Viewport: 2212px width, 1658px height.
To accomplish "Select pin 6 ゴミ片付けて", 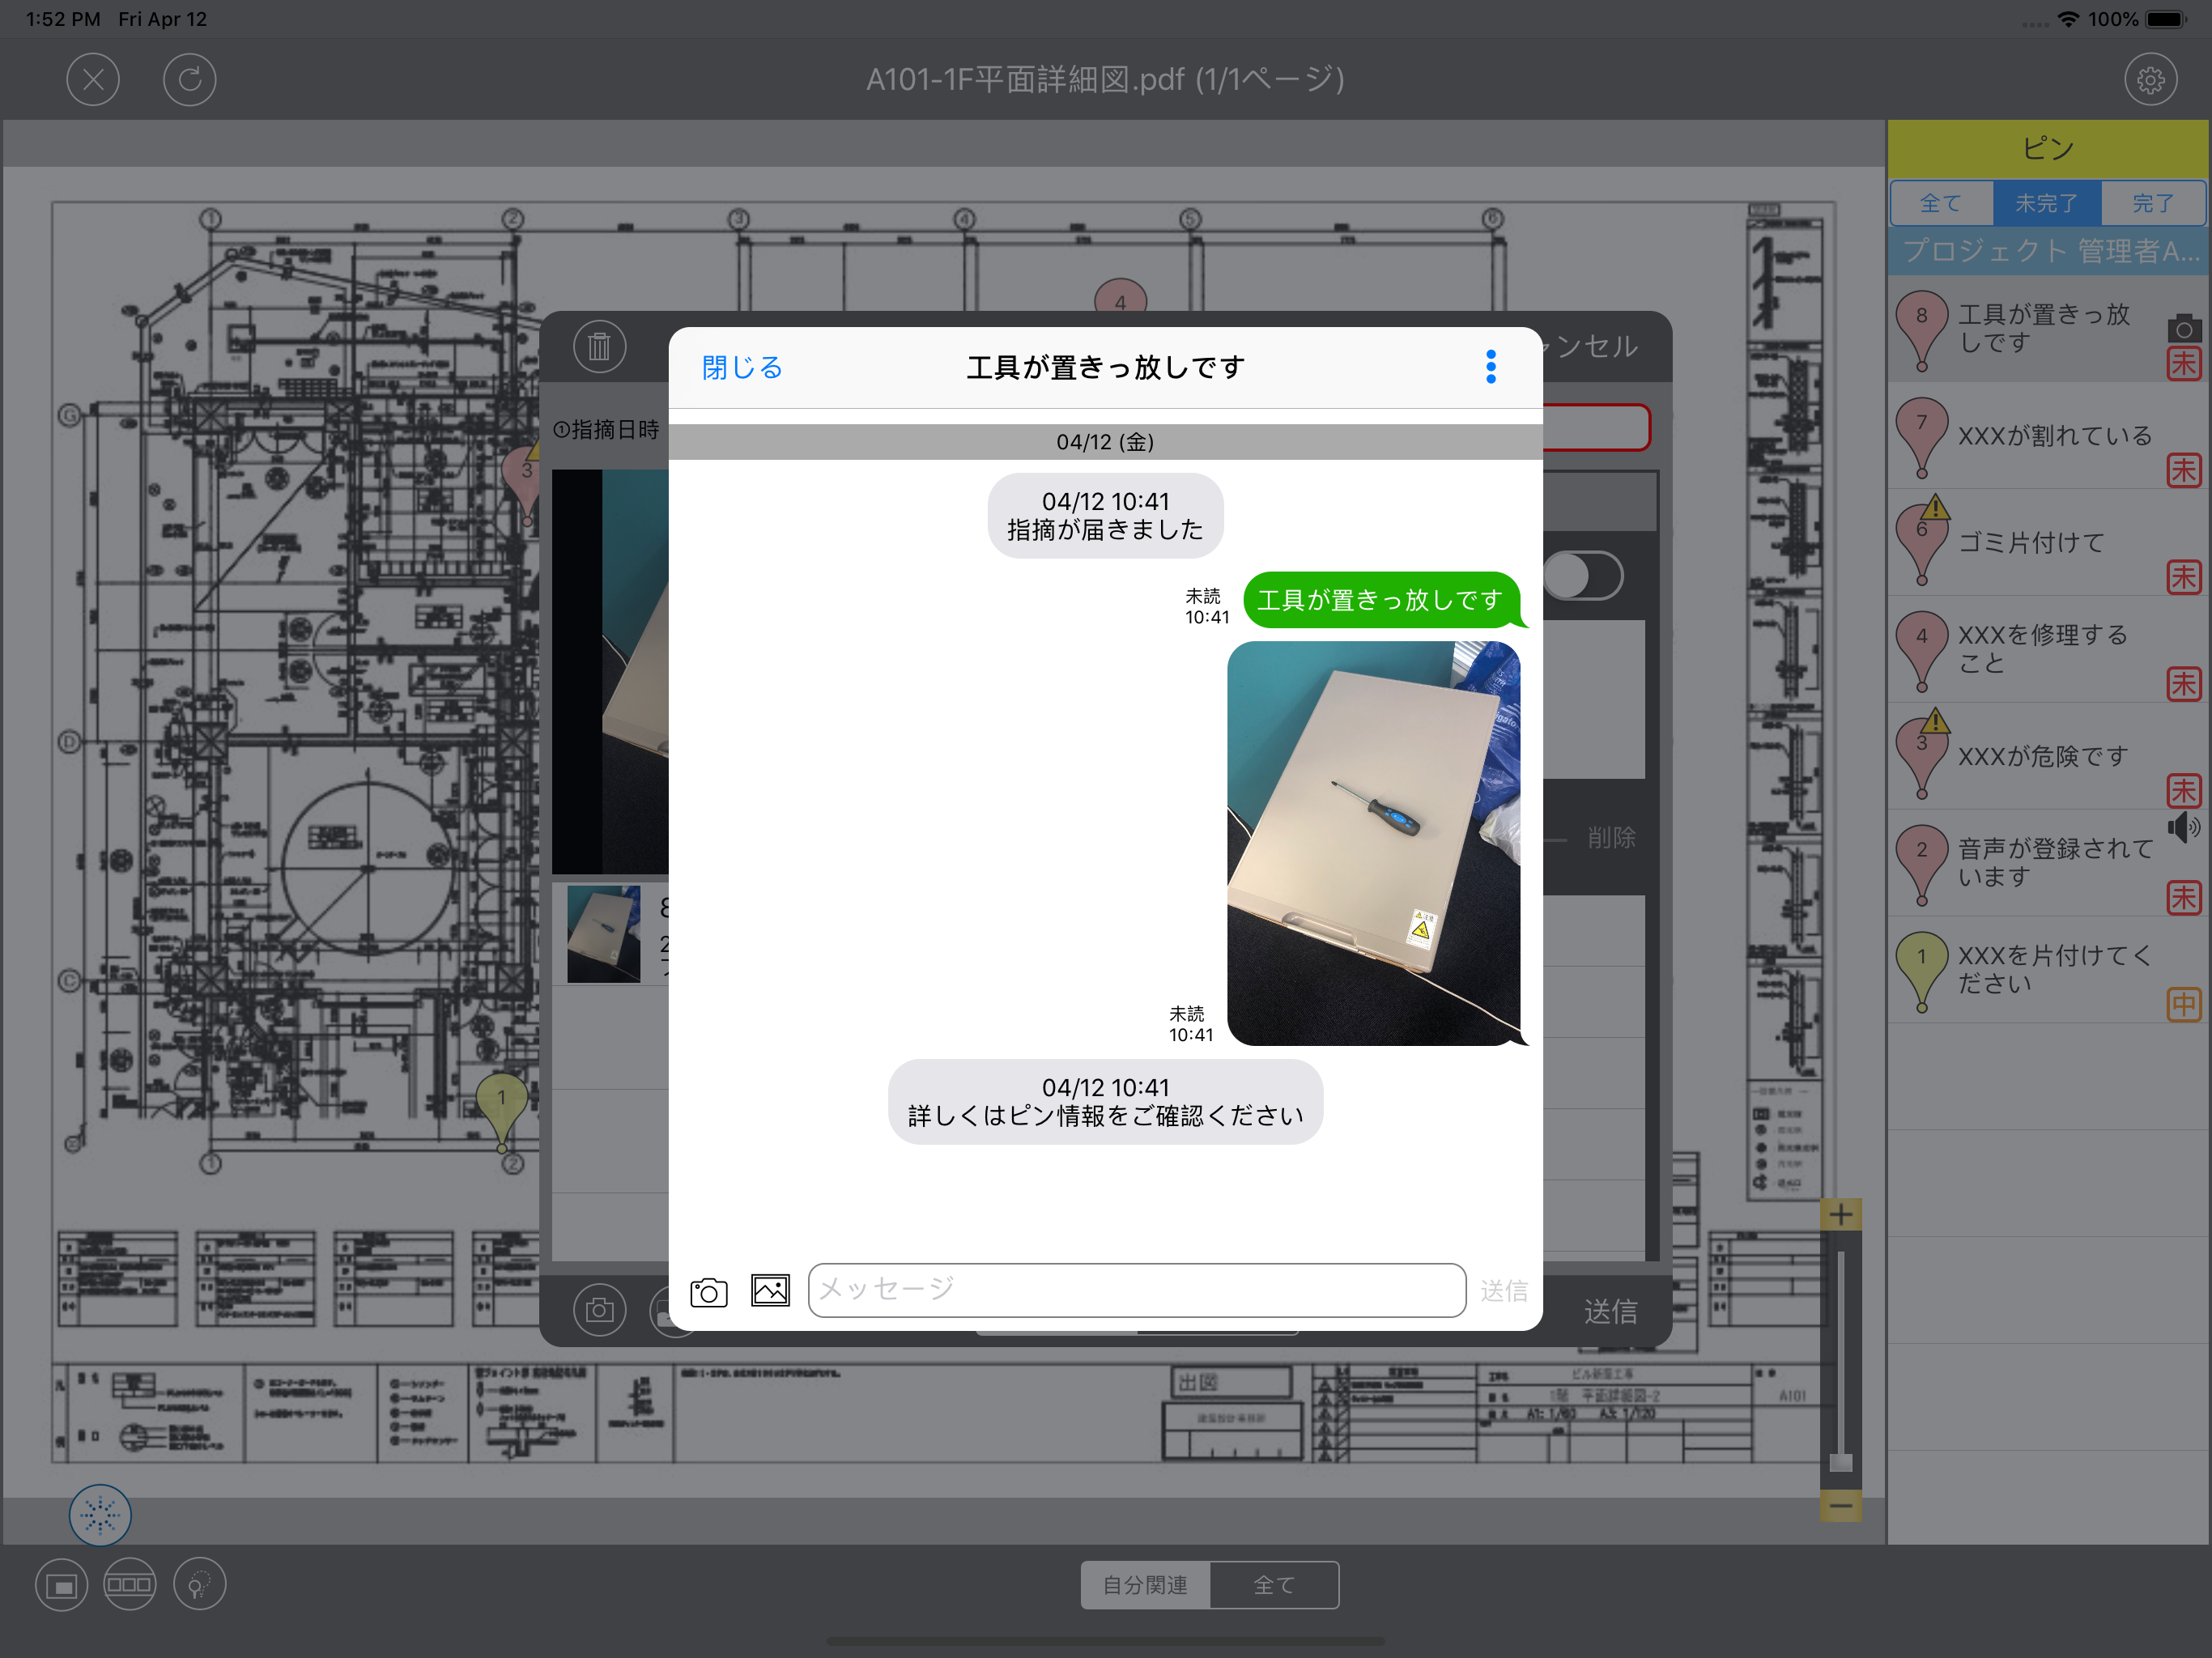I will point(2048,543).
